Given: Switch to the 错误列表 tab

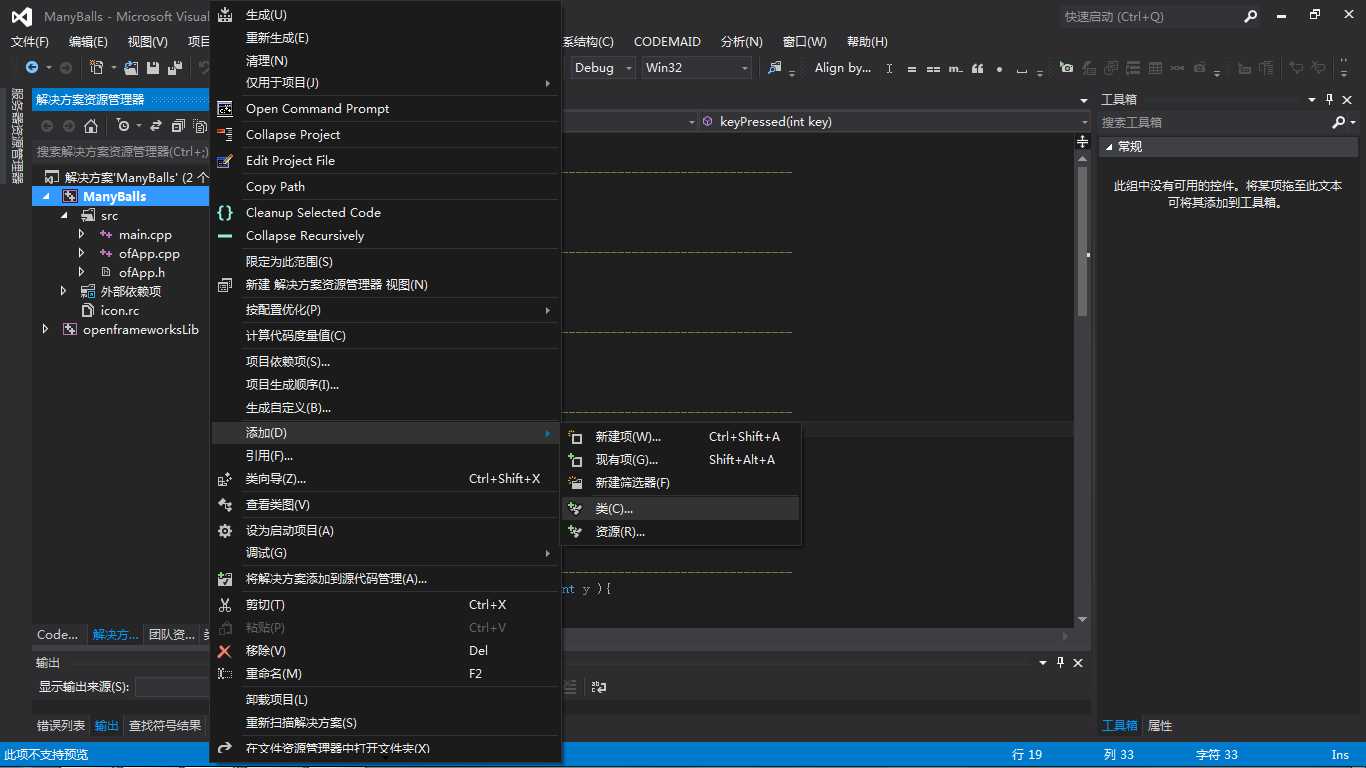Looking at the screenshot, I should point(61,726).
